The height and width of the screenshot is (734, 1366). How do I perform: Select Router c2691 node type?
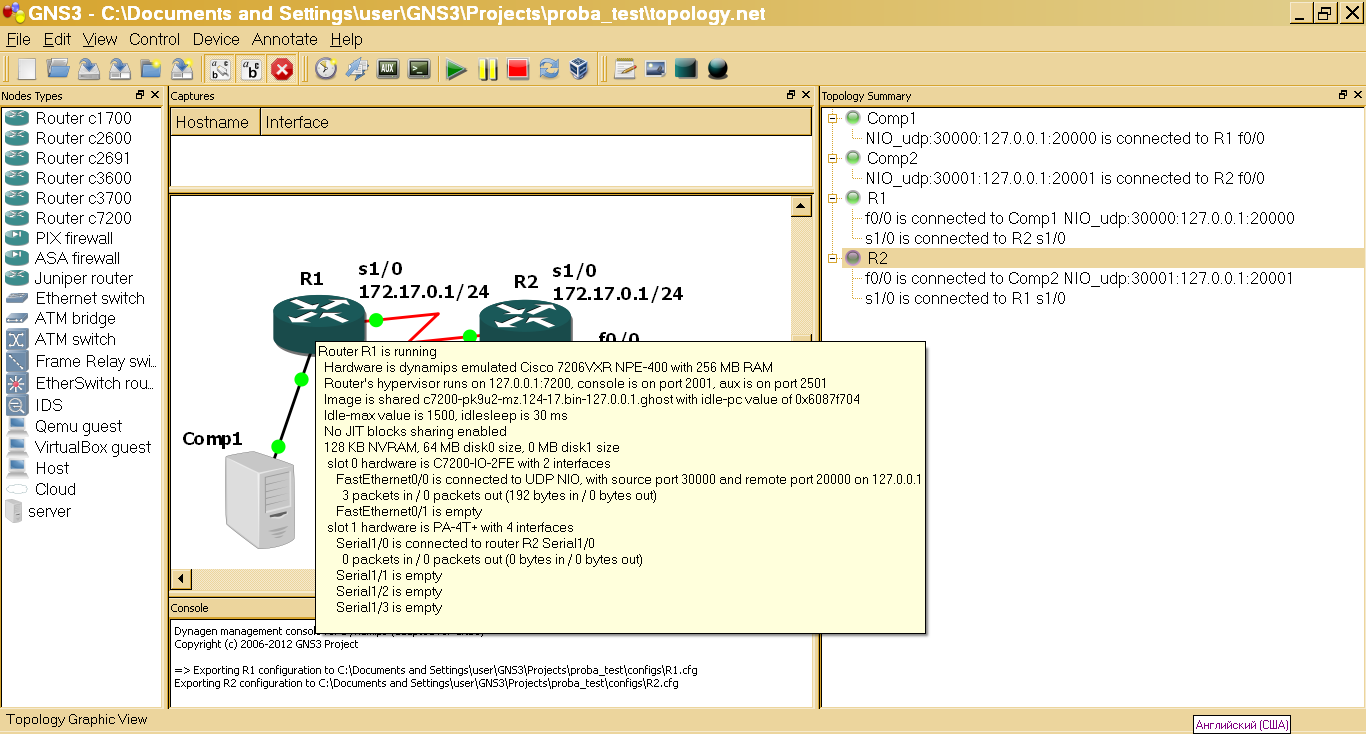(x=81, y=158)
